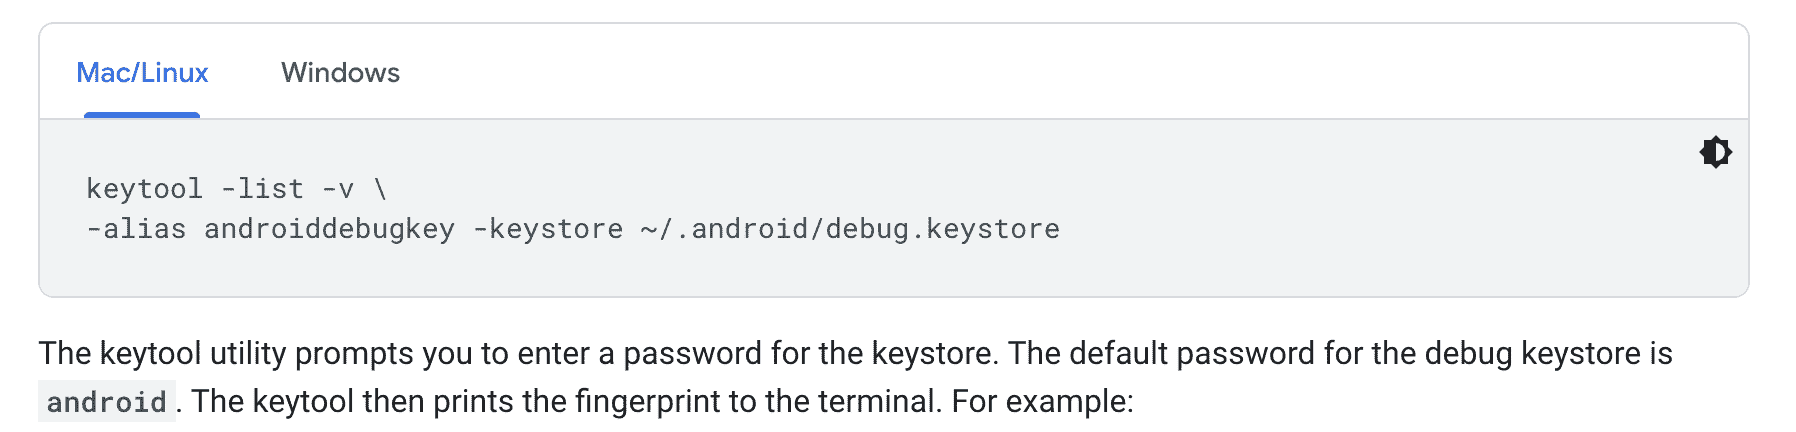Click the word prompts in the paragraph

tap(354, 353)
